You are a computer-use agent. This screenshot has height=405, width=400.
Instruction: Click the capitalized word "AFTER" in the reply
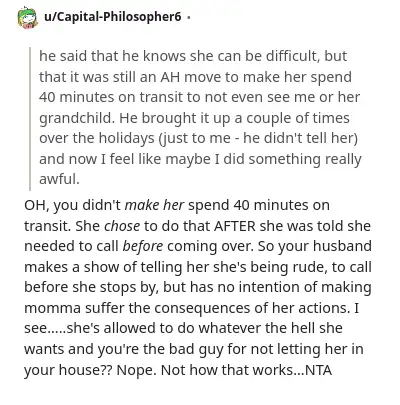(x=235, y=226)
